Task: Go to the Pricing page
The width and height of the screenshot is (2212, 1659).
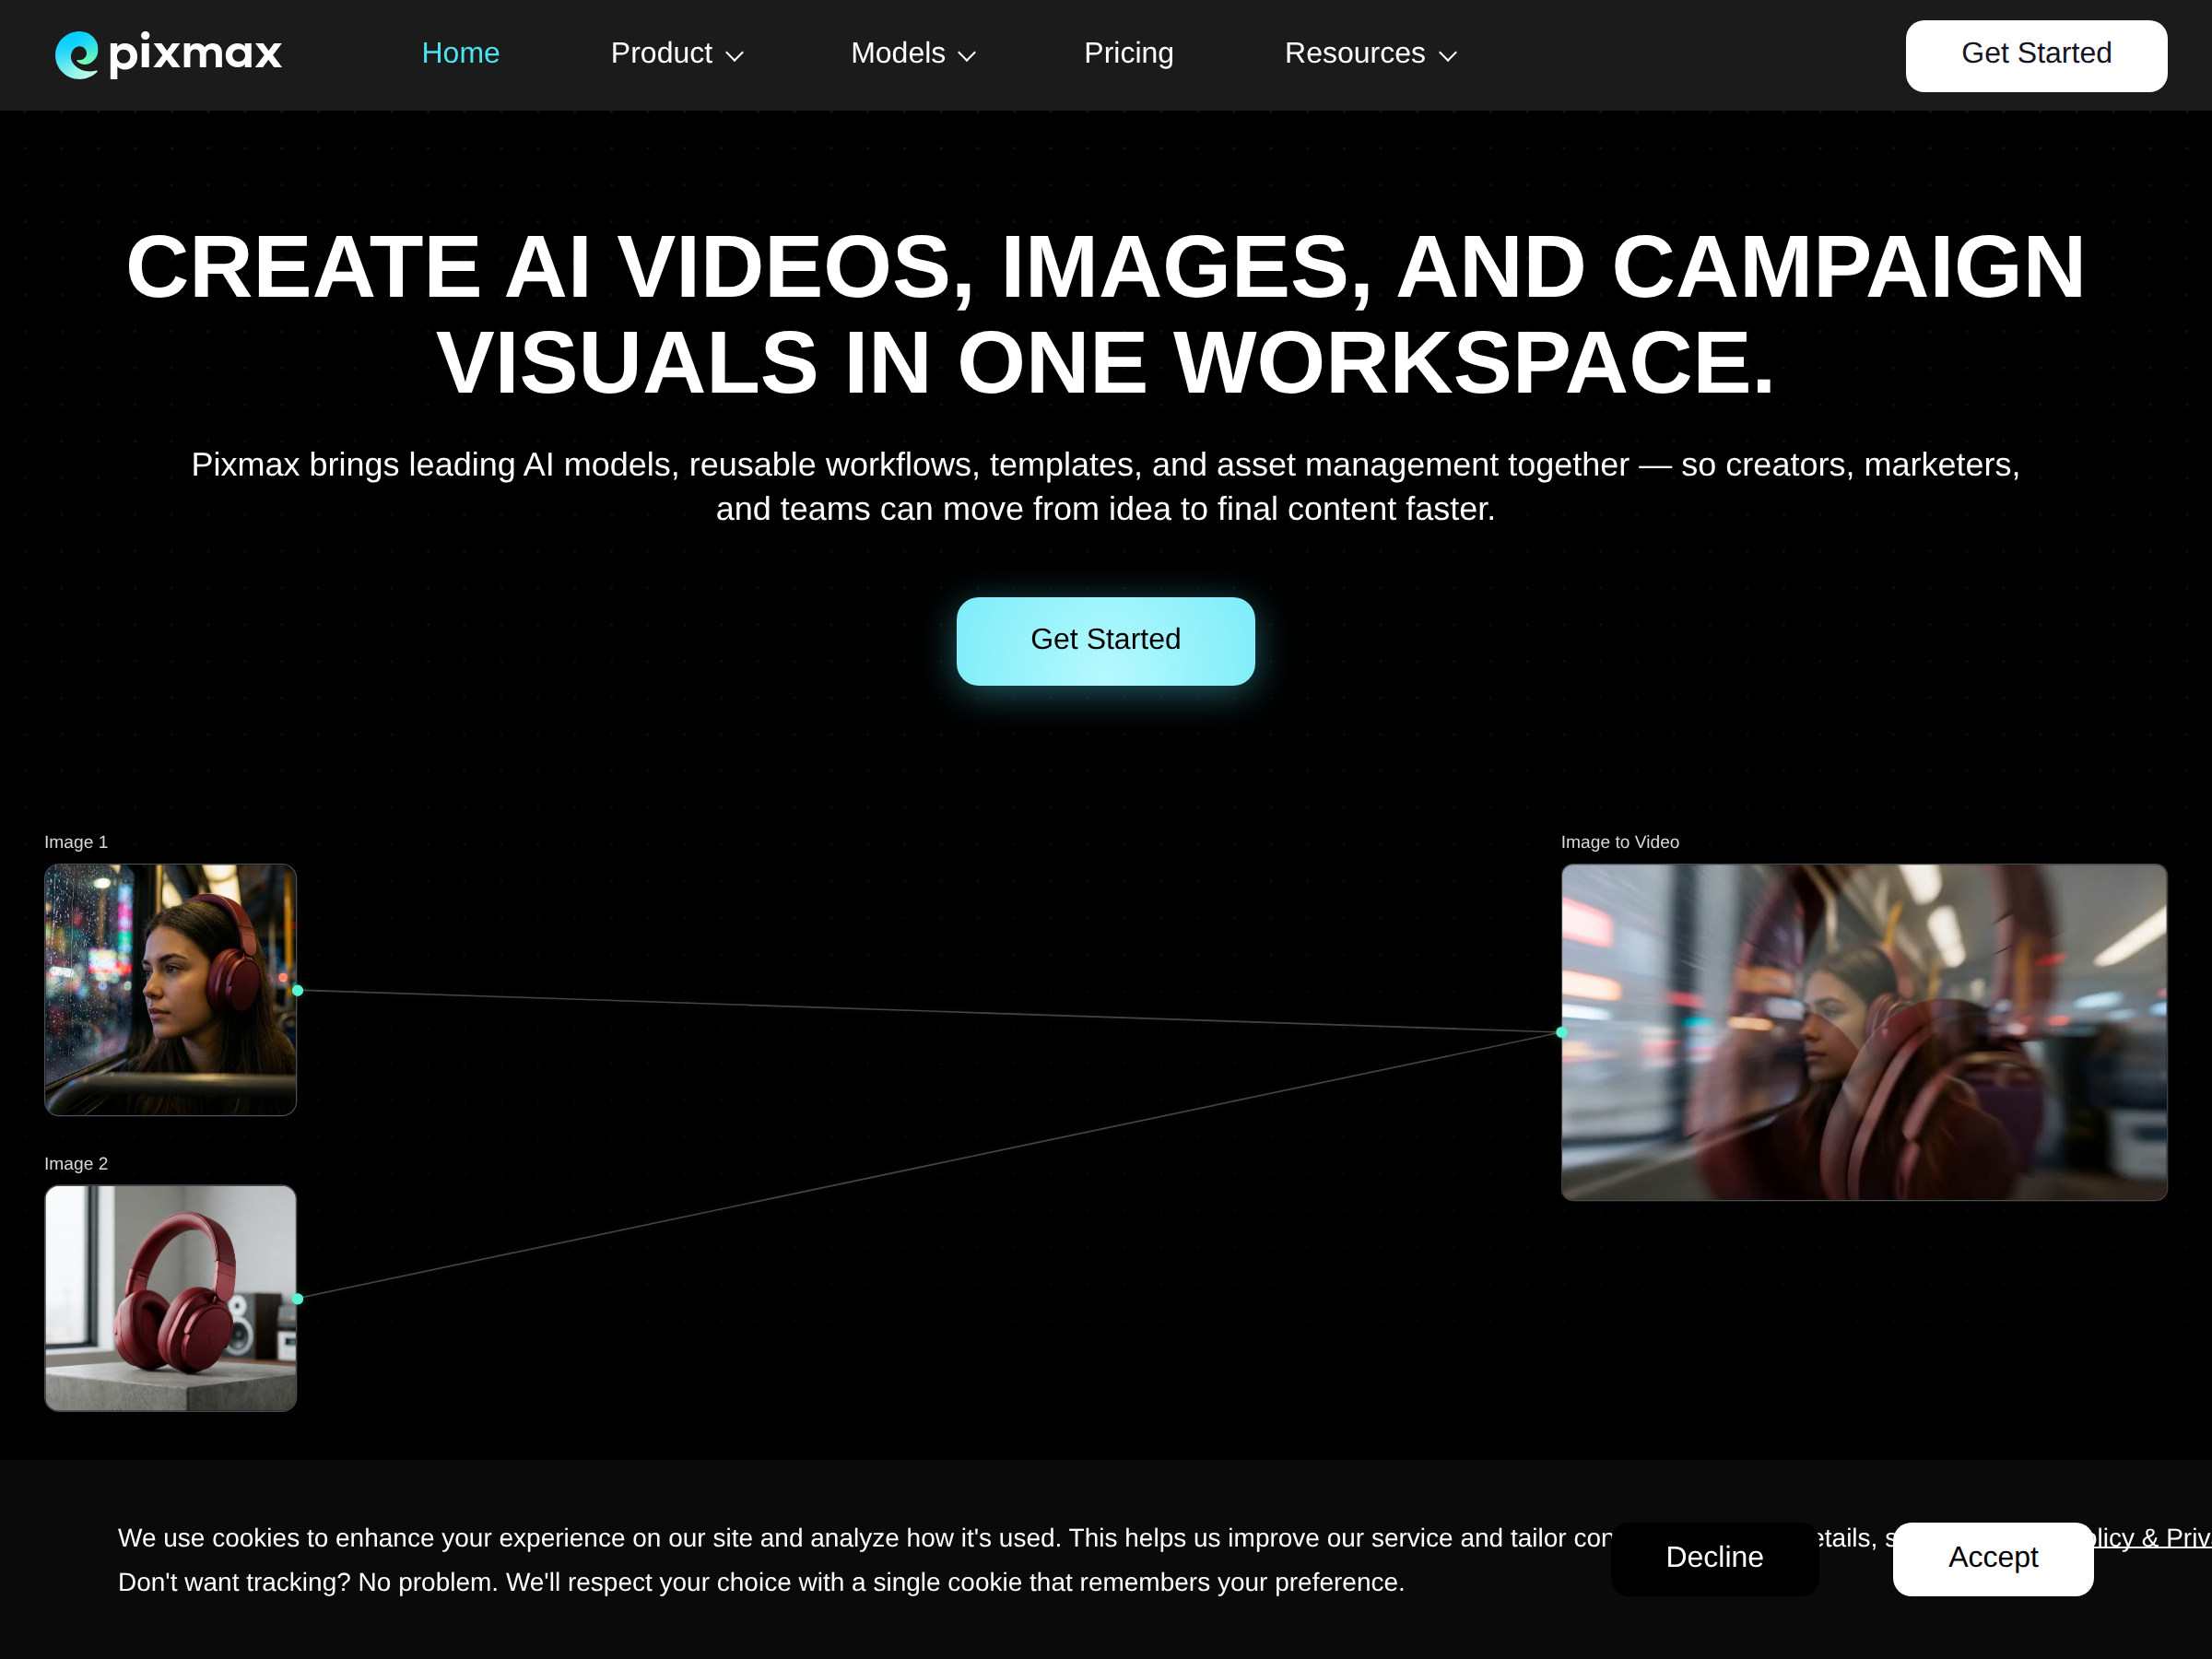Action: pos(1128,53)
